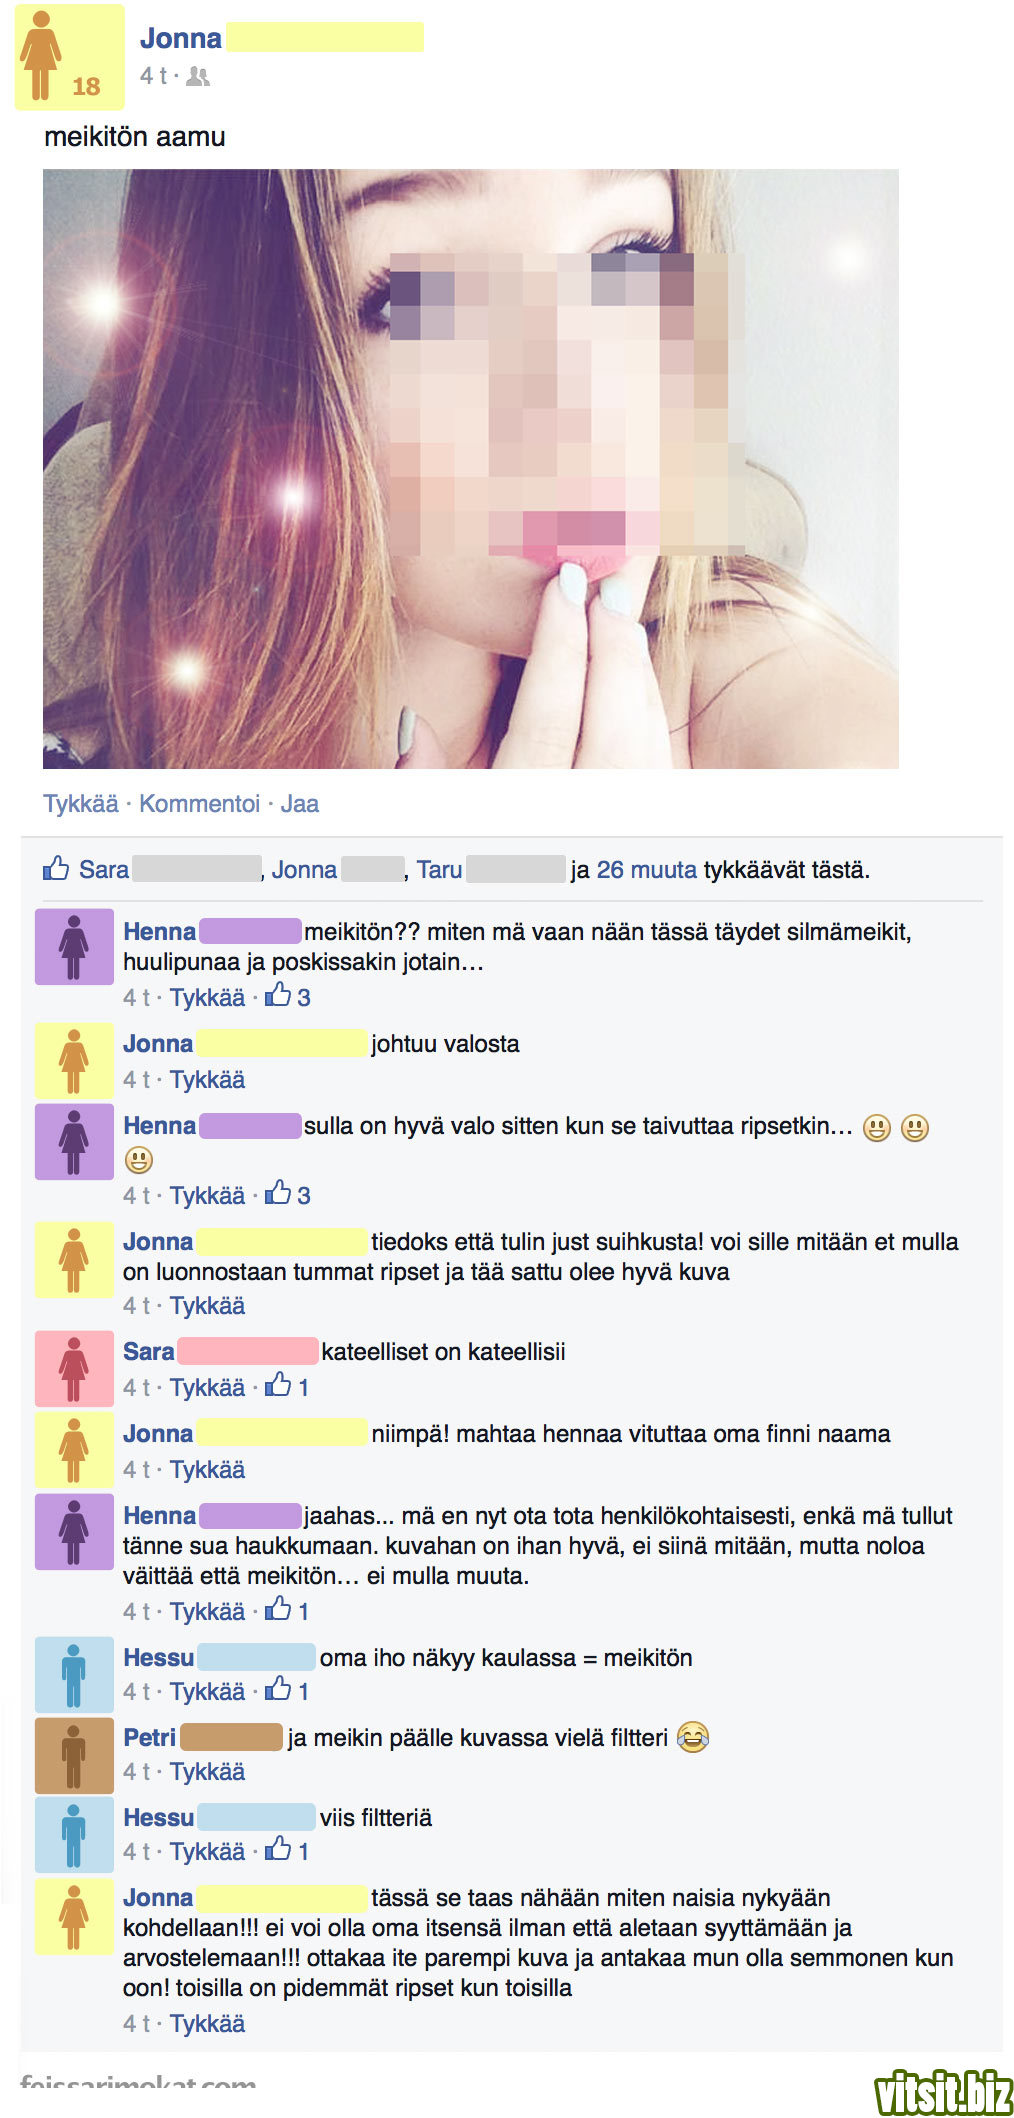Like Petri's comment about the filter

[207, 1771]
